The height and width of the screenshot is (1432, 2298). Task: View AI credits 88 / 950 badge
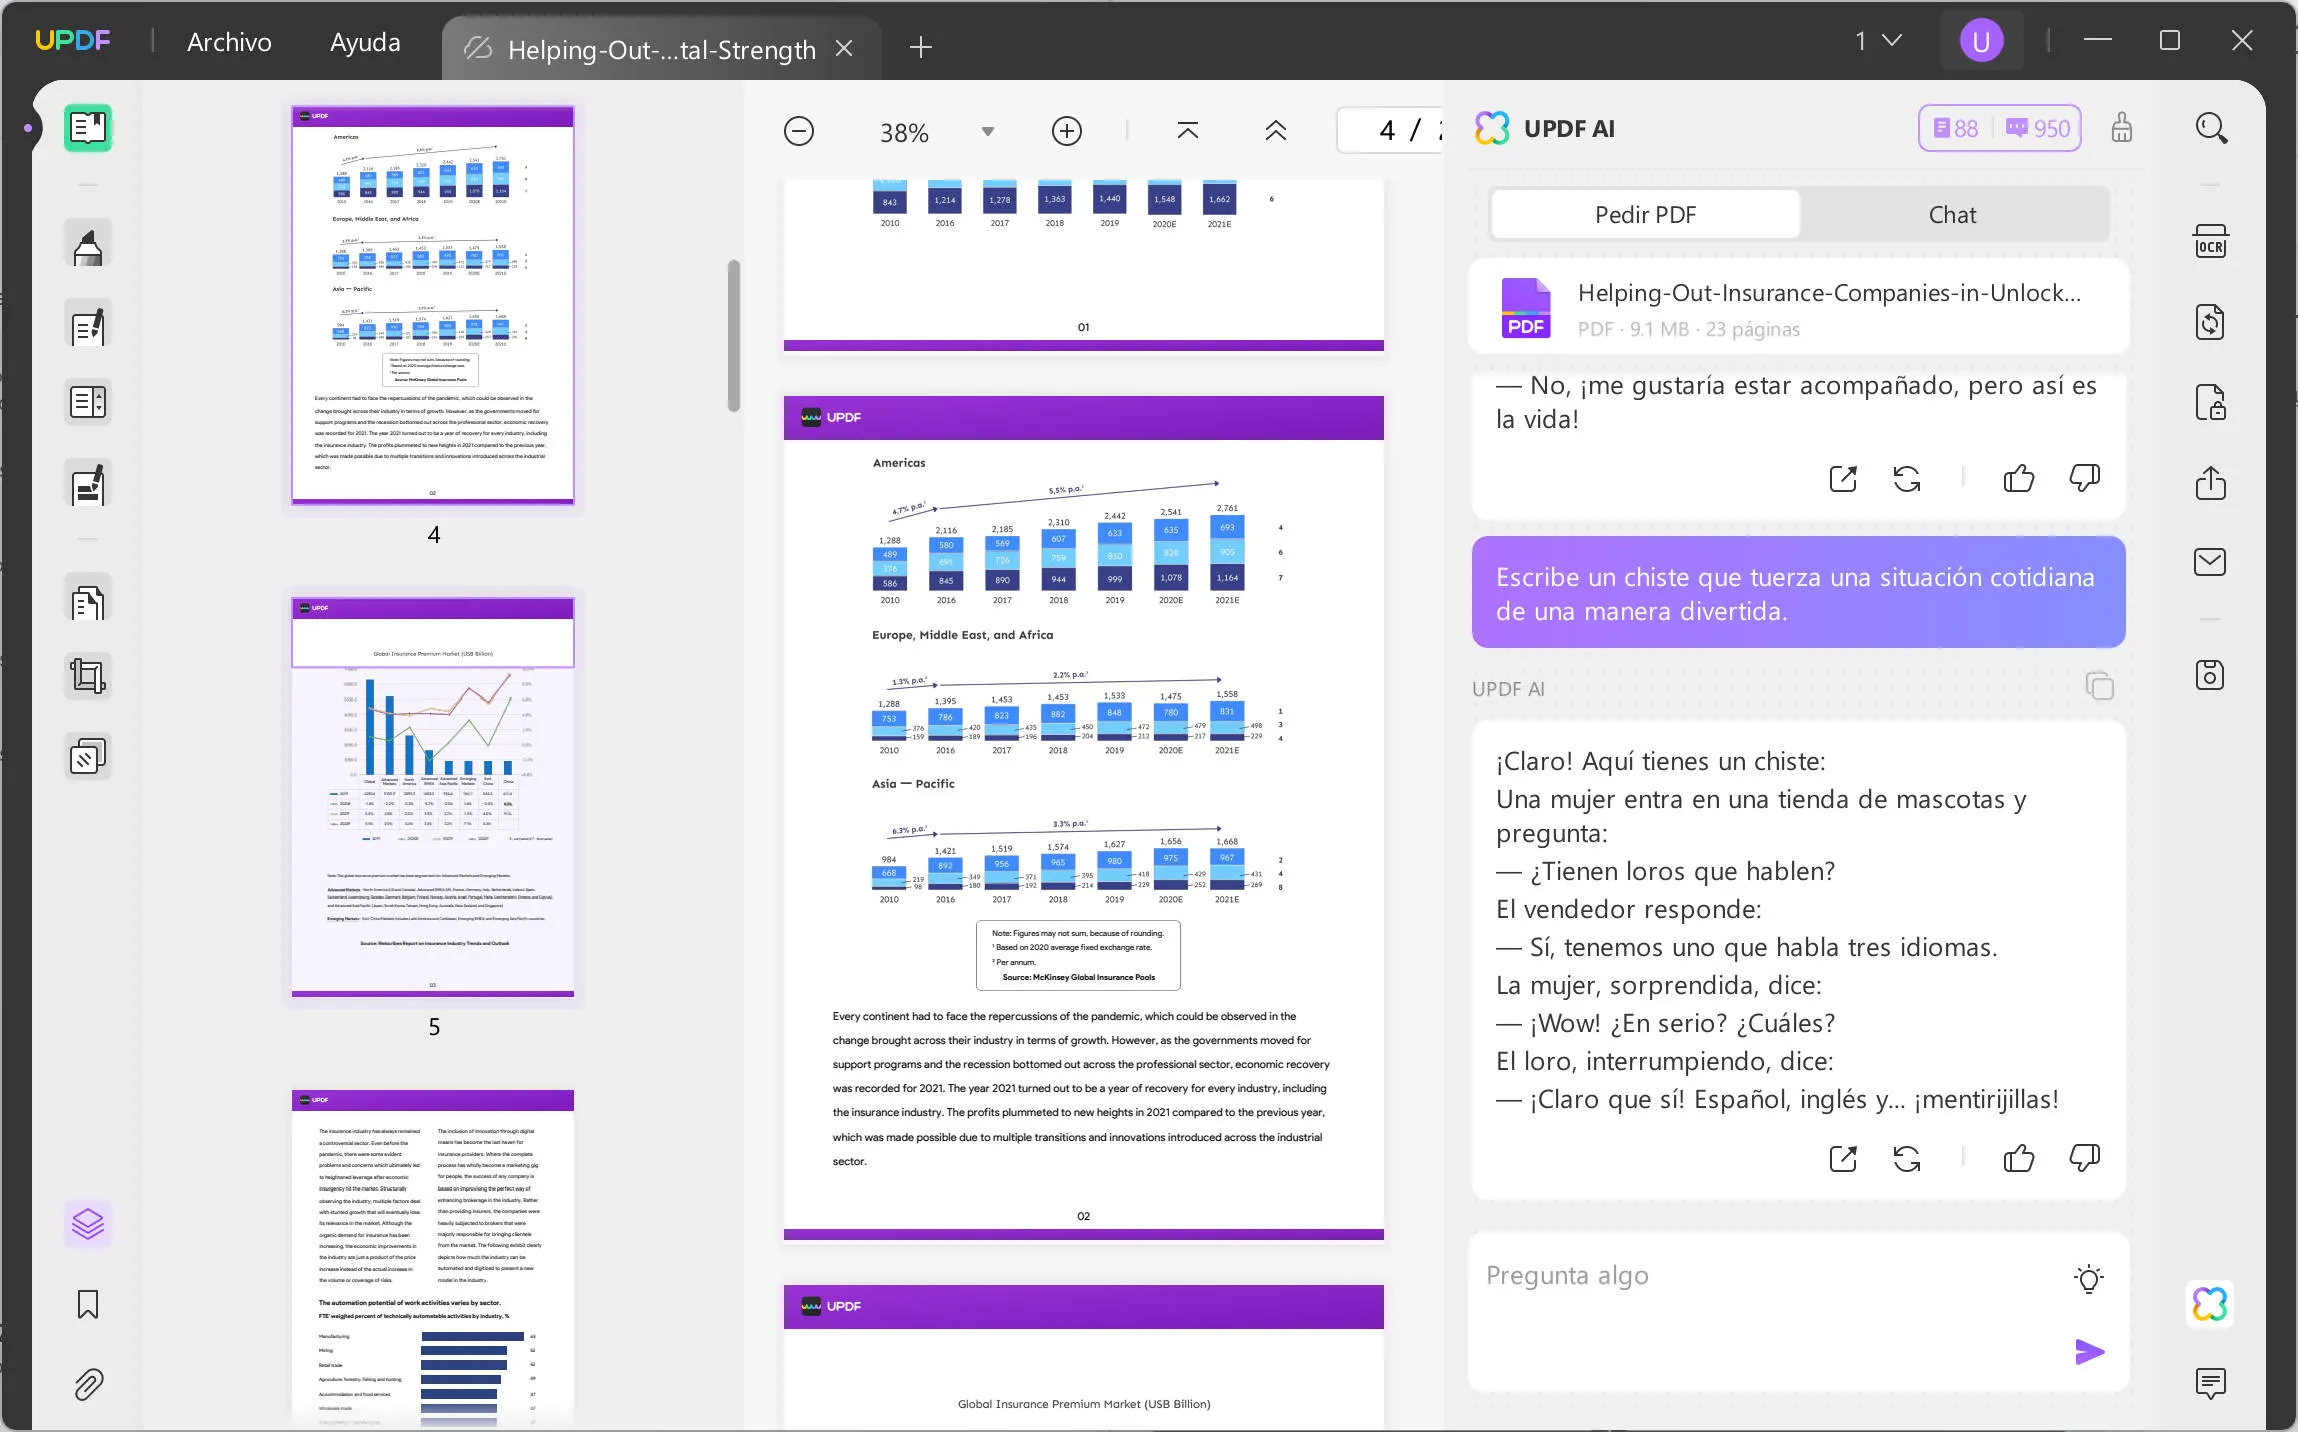click(x=2000, y=128)
